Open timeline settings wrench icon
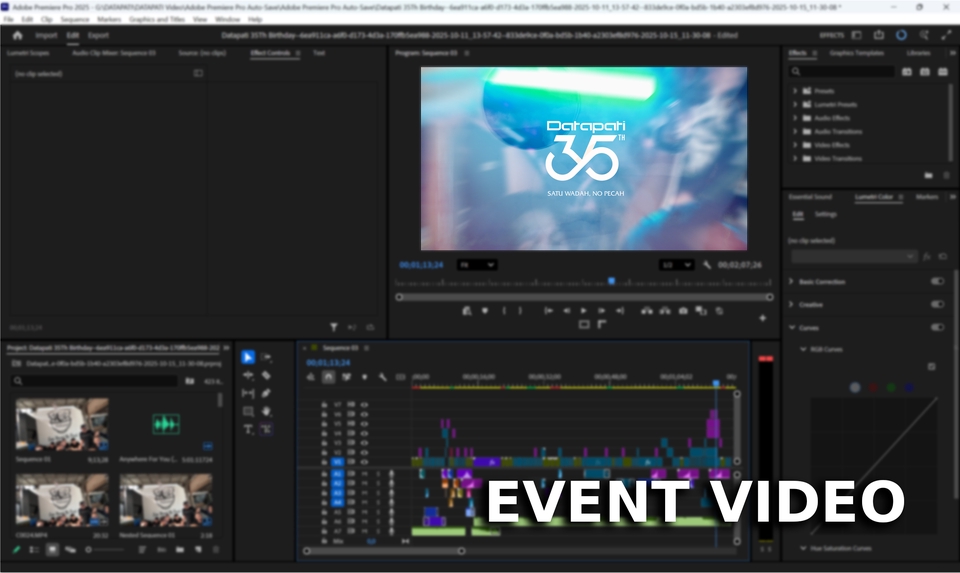This screenshot has width=960, height=573. (382, 377)
